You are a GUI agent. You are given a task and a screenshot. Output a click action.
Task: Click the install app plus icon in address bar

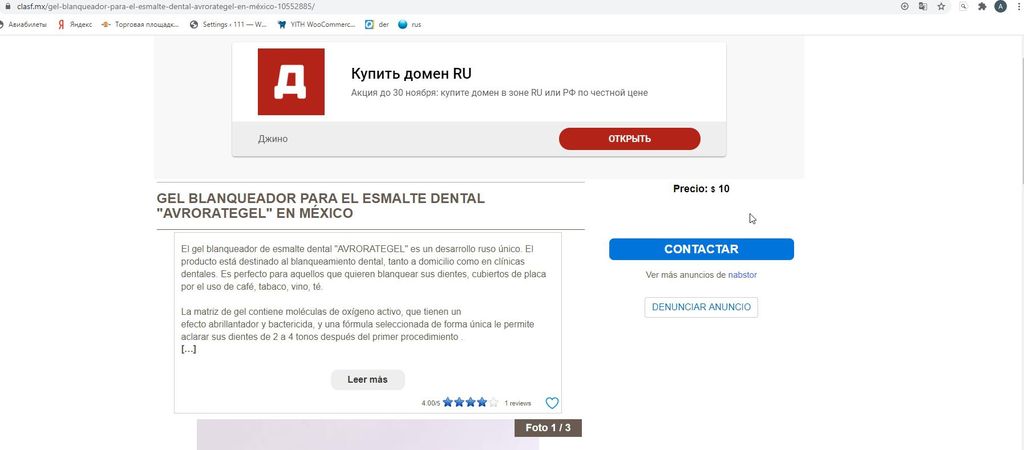click(x=904, y=7)
